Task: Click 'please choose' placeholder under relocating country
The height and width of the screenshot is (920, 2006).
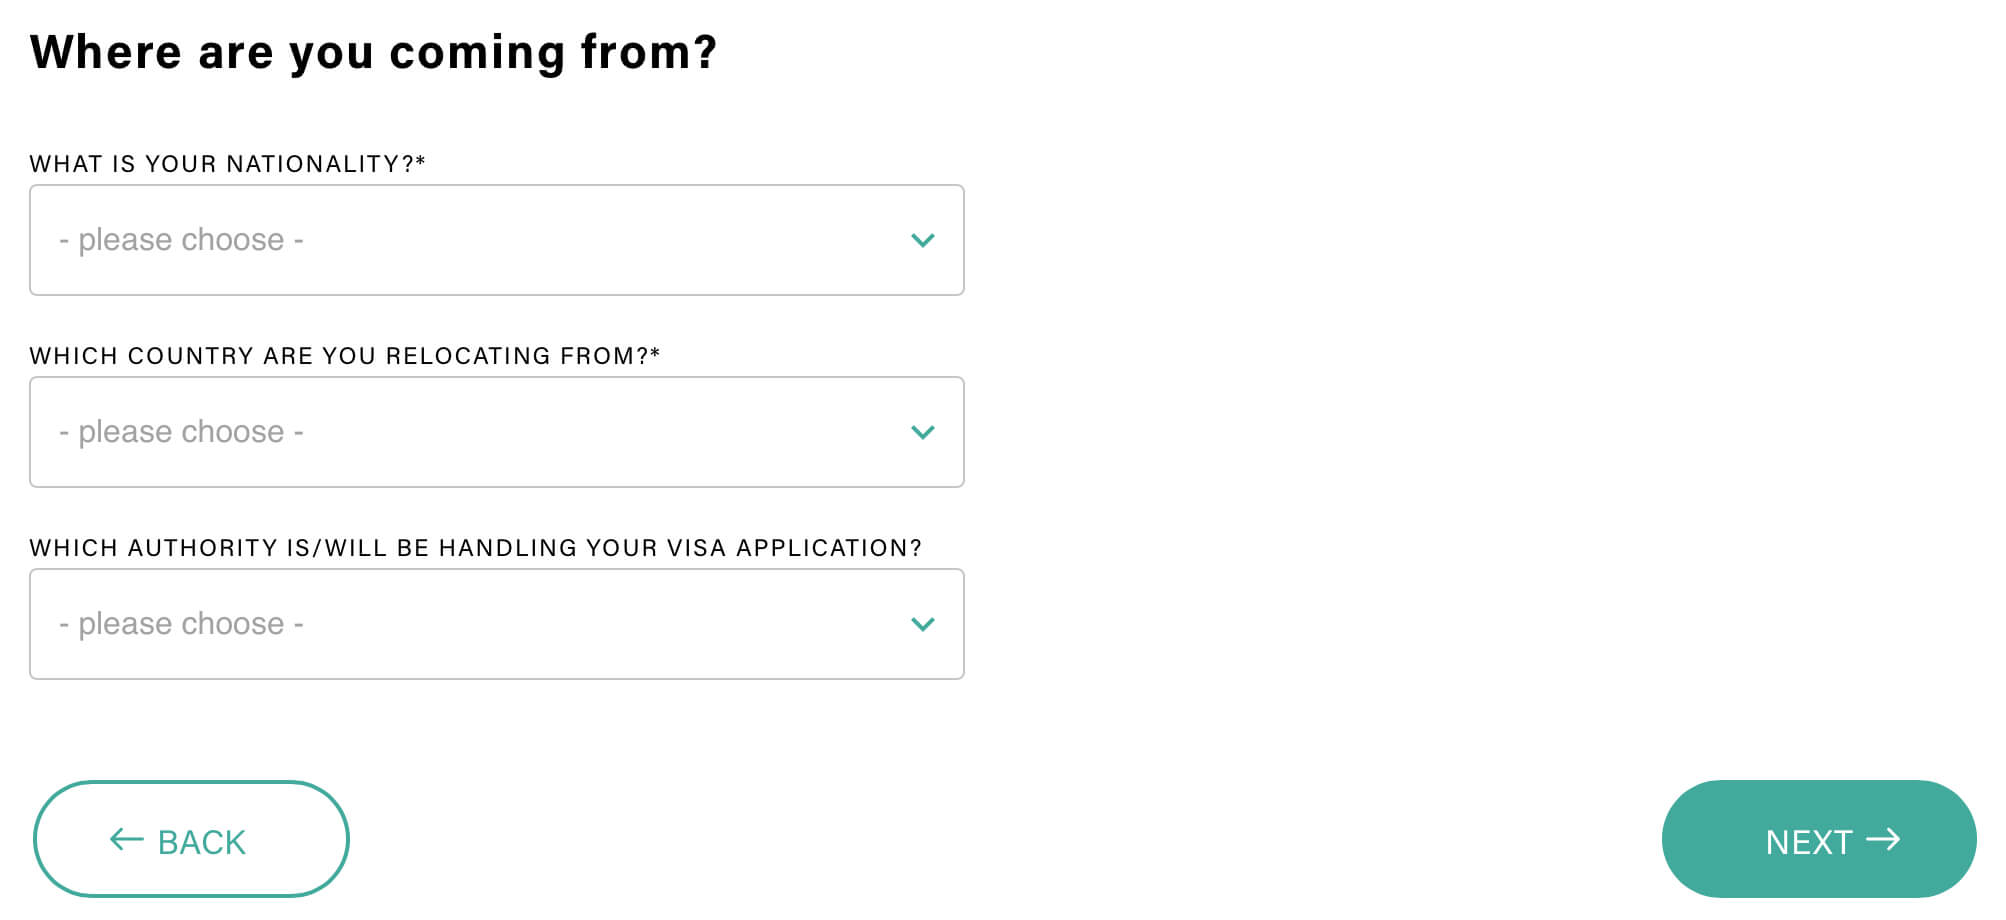Action: [x=181, y=432]
